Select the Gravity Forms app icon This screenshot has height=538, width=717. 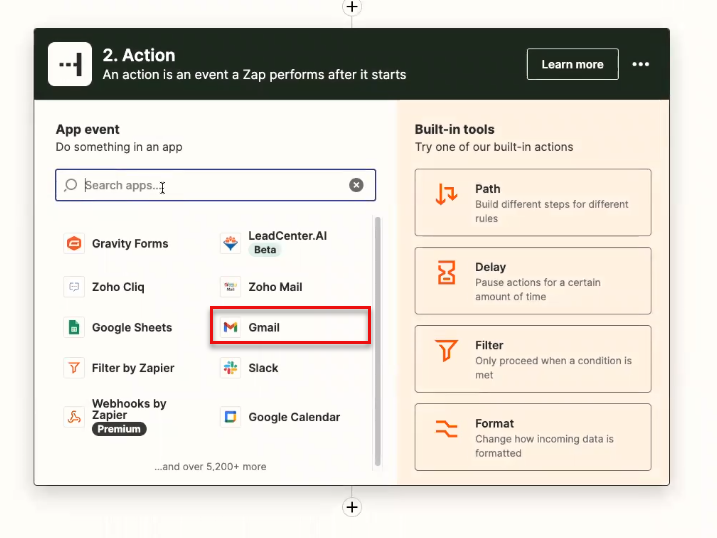[x=73, y=243]
